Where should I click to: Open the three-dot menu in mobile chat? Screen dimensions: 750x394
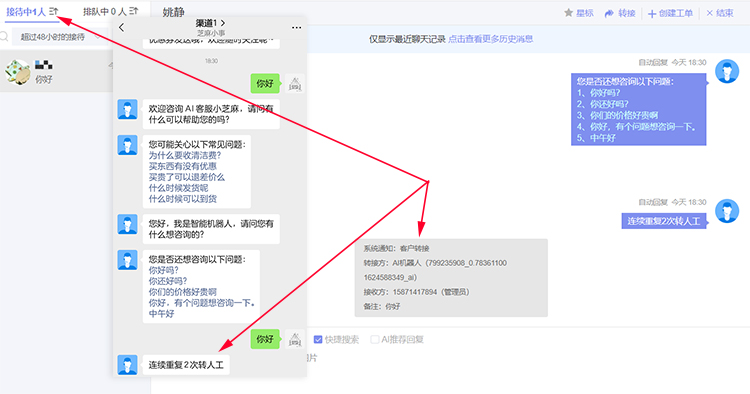click(297, 28)
